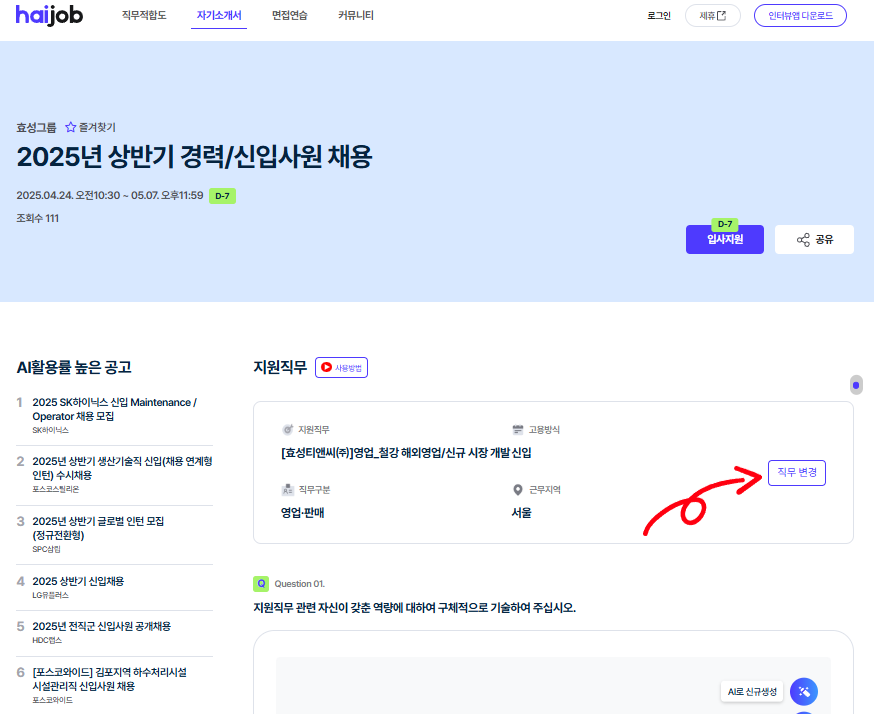Click the page scroll indicator on the right edge

(856, 385)
